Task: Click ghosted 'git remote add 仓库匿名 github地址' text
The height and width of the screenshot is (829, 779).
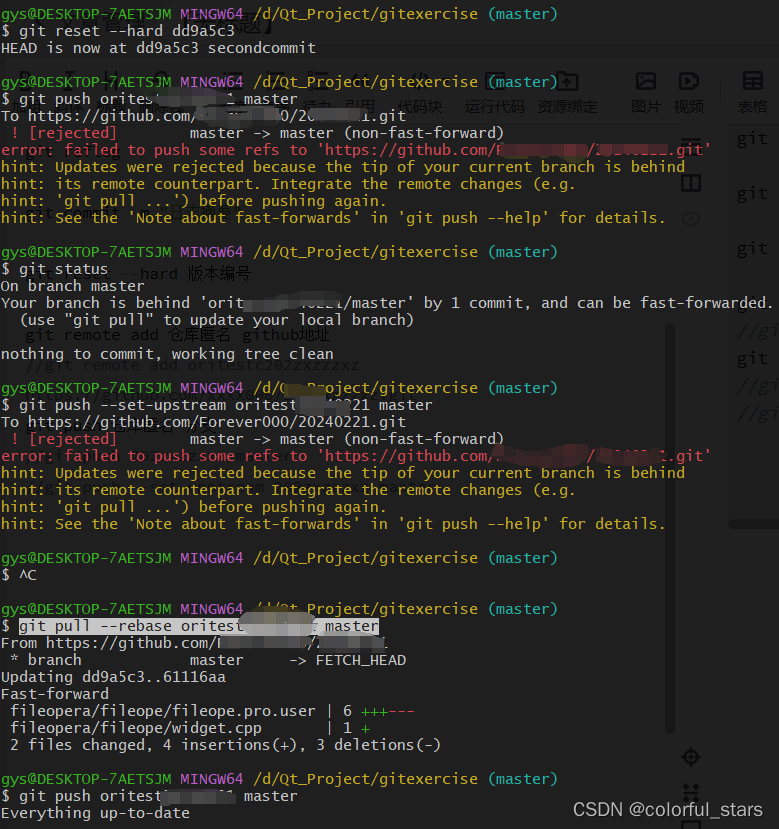Action: tap(178, 335)
